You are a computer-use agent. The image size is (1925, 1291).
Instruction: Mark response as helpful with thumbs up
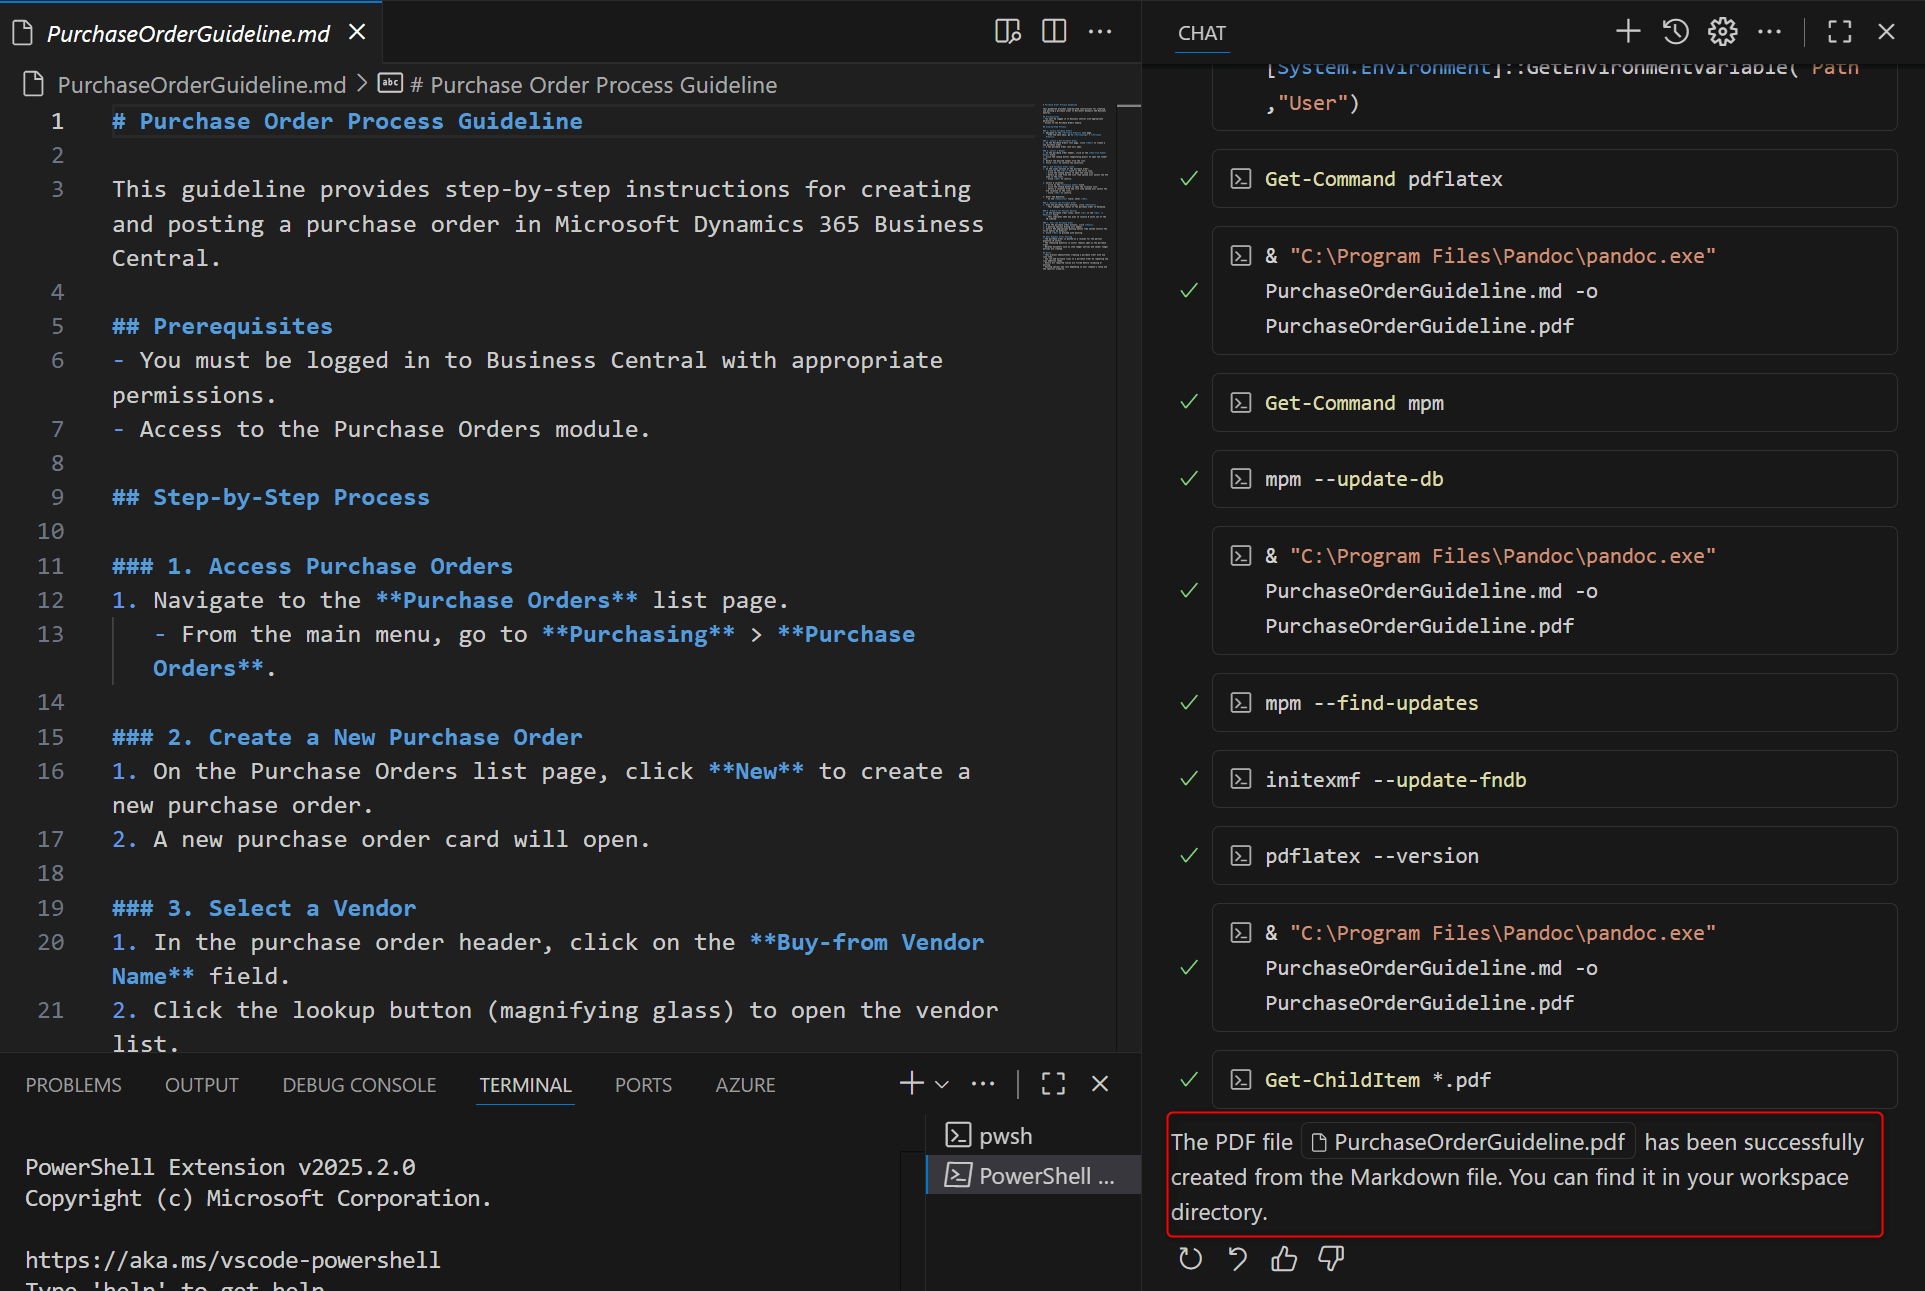click(1284, 1259)
